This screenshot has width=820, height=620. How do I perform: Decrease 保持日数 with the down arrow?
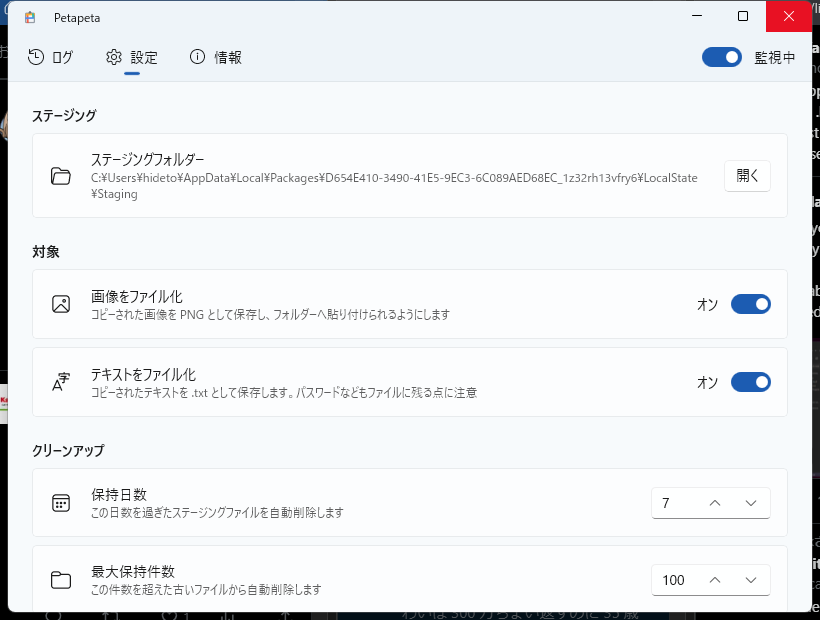751,503
